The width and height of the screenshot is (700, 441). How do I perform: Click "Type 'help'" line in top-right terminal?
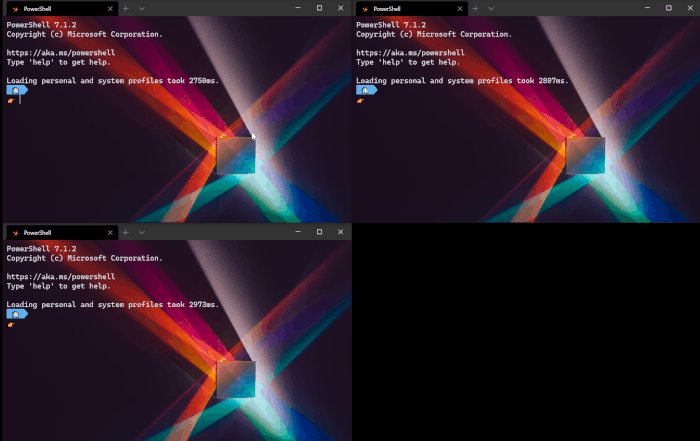coord(408,62)
